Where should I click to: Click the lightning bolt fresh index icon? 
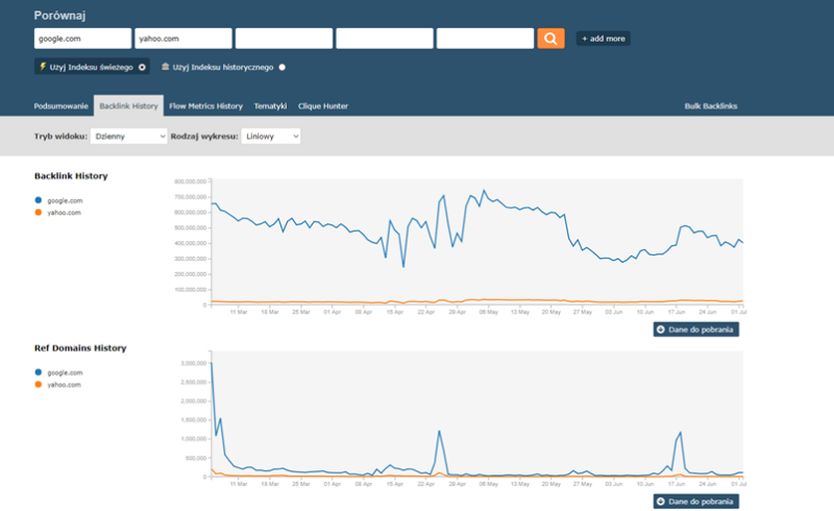(x=43, y=67)
